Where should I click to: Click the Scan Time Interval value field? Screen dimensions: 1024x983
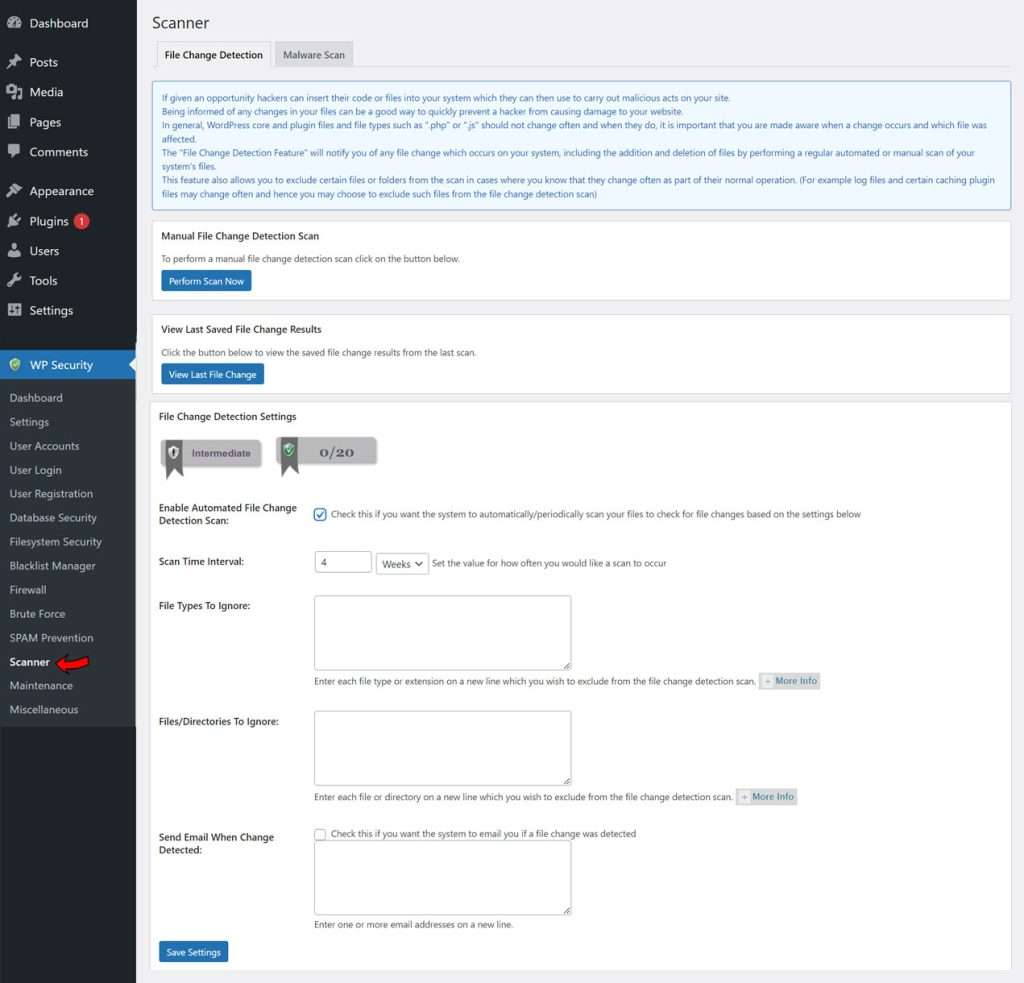(x=342, y=562)
